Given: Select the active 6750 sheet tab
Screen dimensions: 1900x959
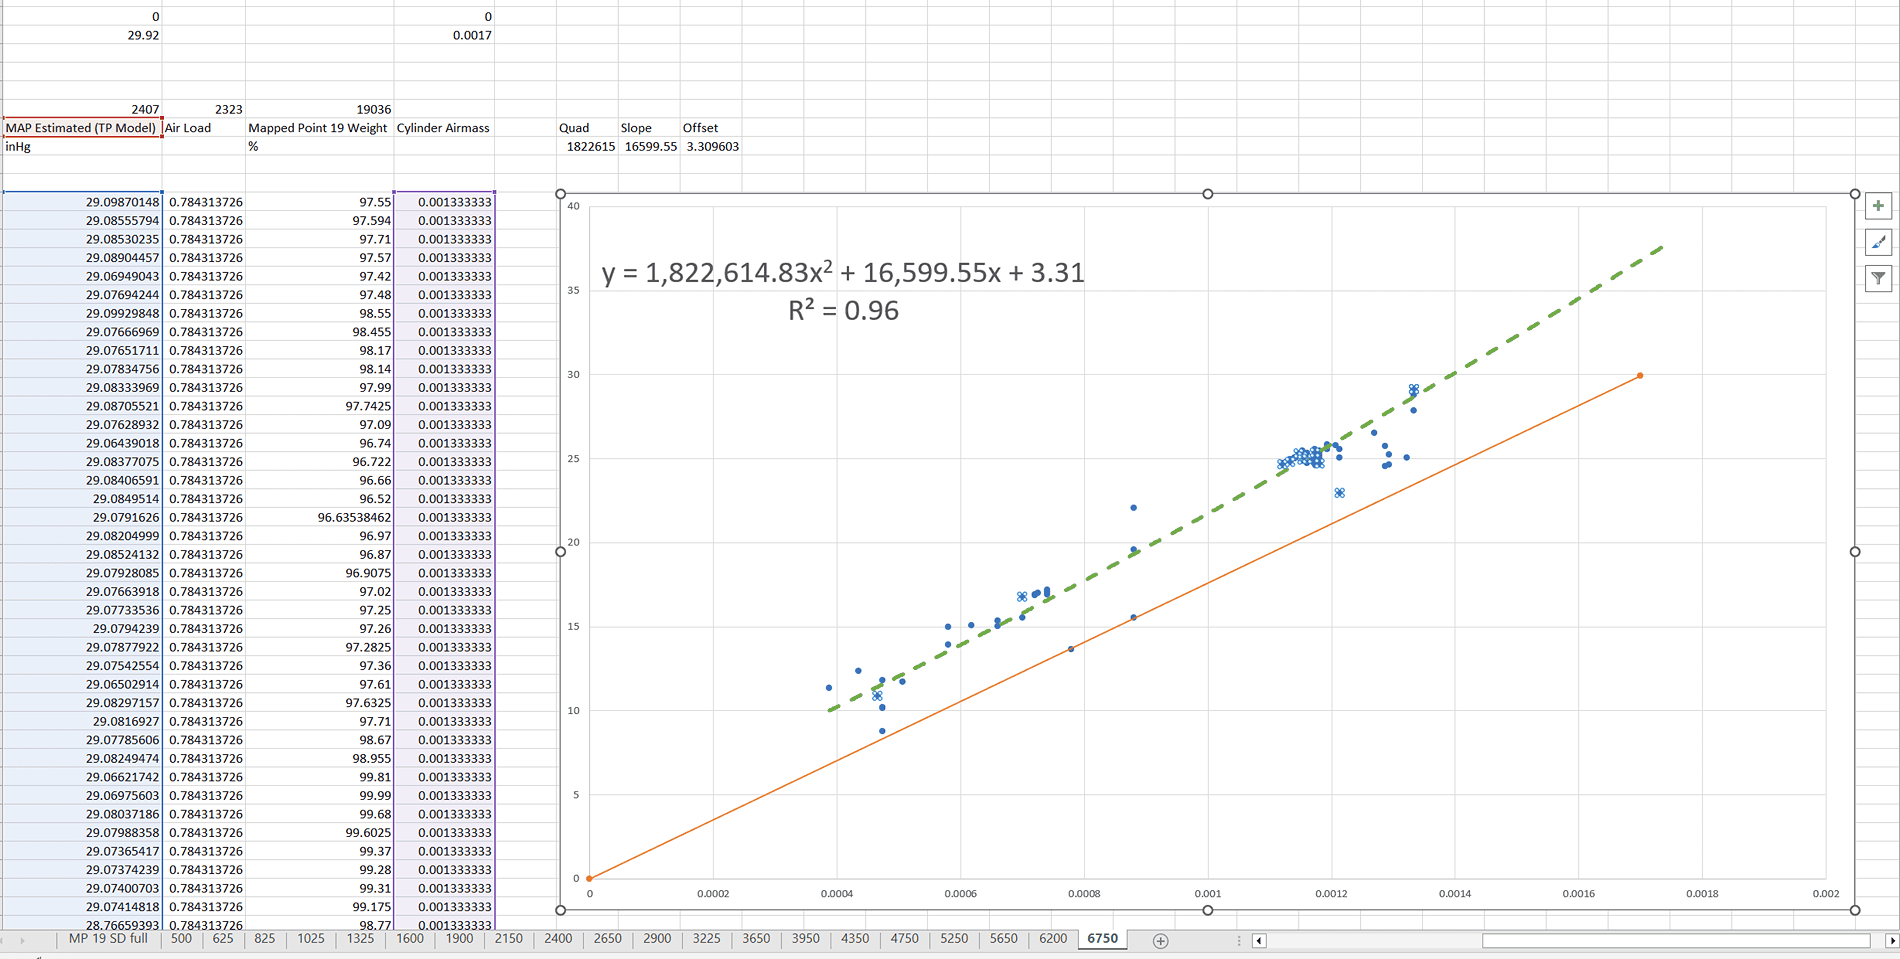Looking at the screenshot, I should (x=1103, y=939).
